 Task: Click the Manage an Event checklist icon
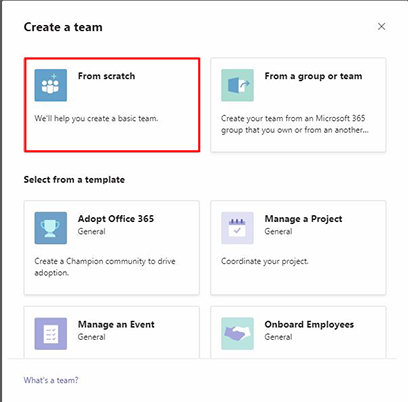click(51, 334)
